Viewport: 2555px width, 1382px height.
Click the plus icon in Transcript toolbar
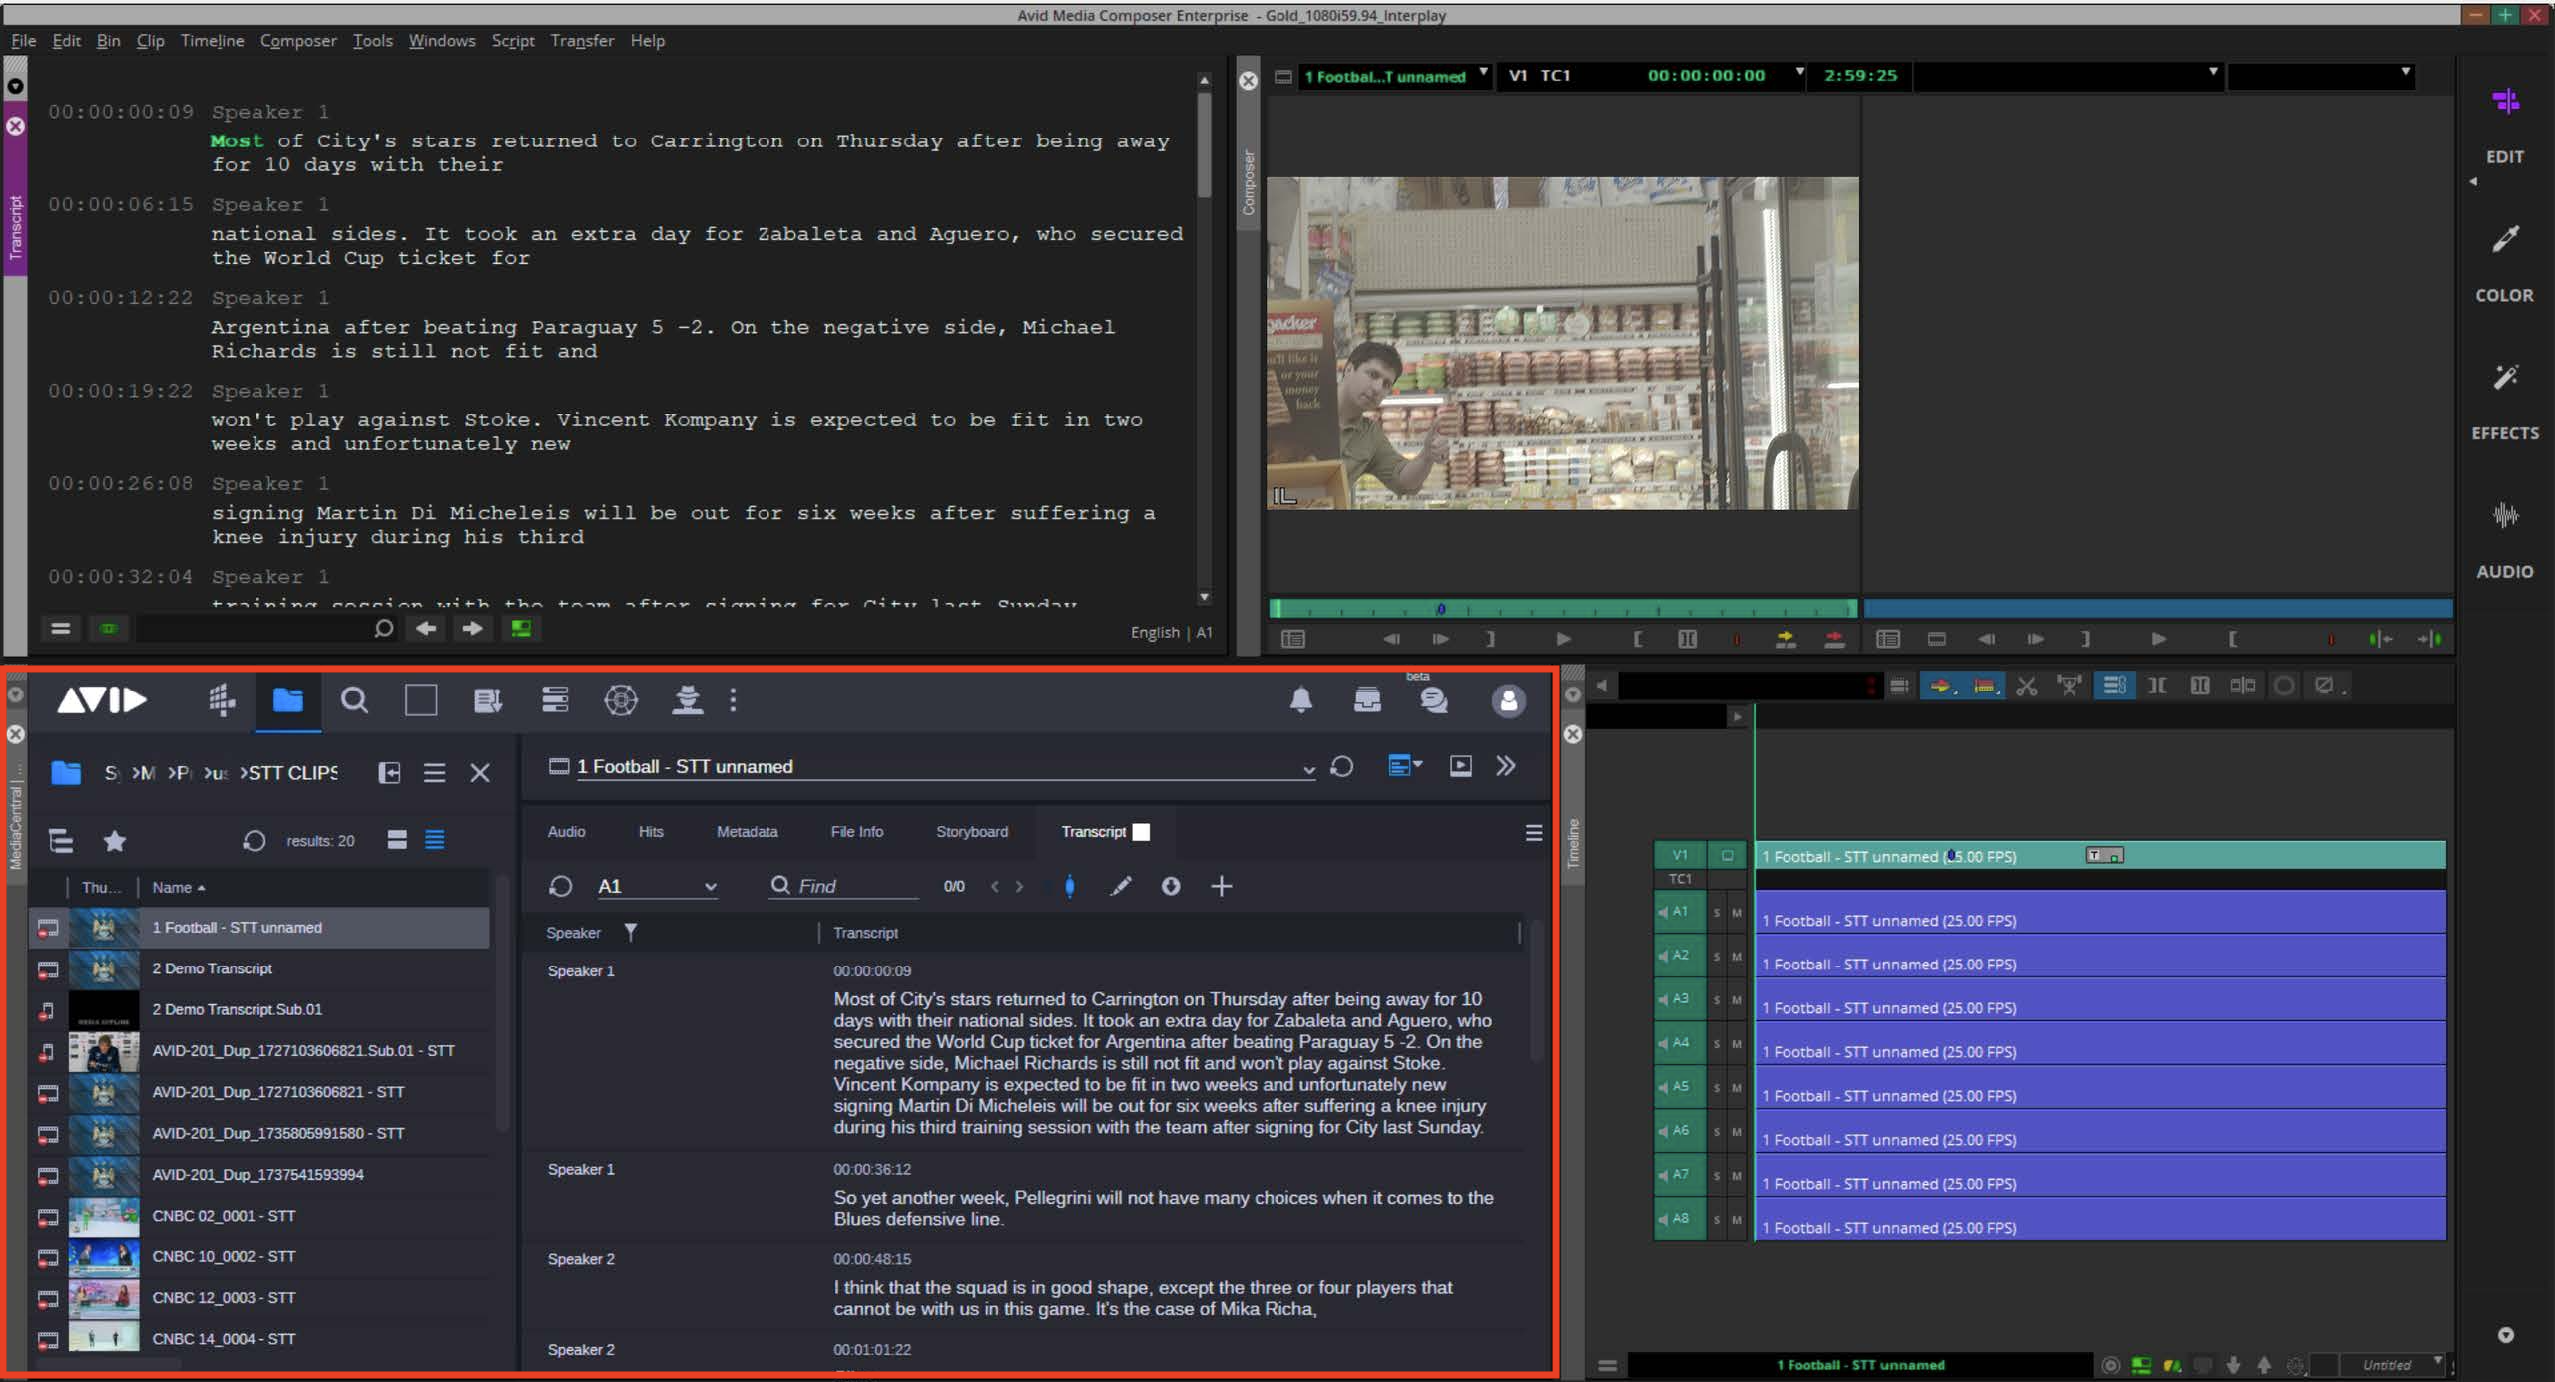tap(1221, 886)
